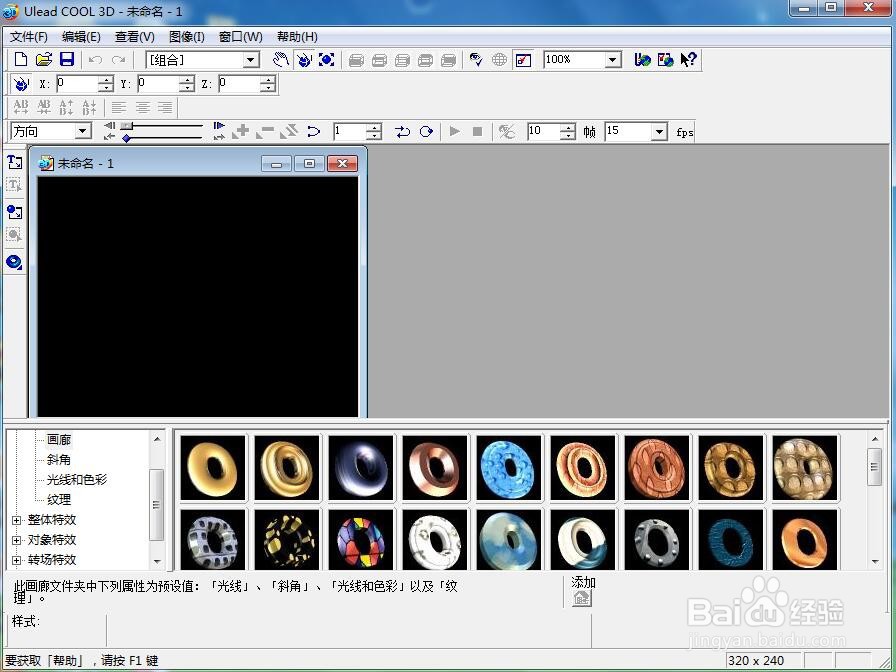Increase X value with up spinner
Screen dimensions: 896x672
(106, 80)
